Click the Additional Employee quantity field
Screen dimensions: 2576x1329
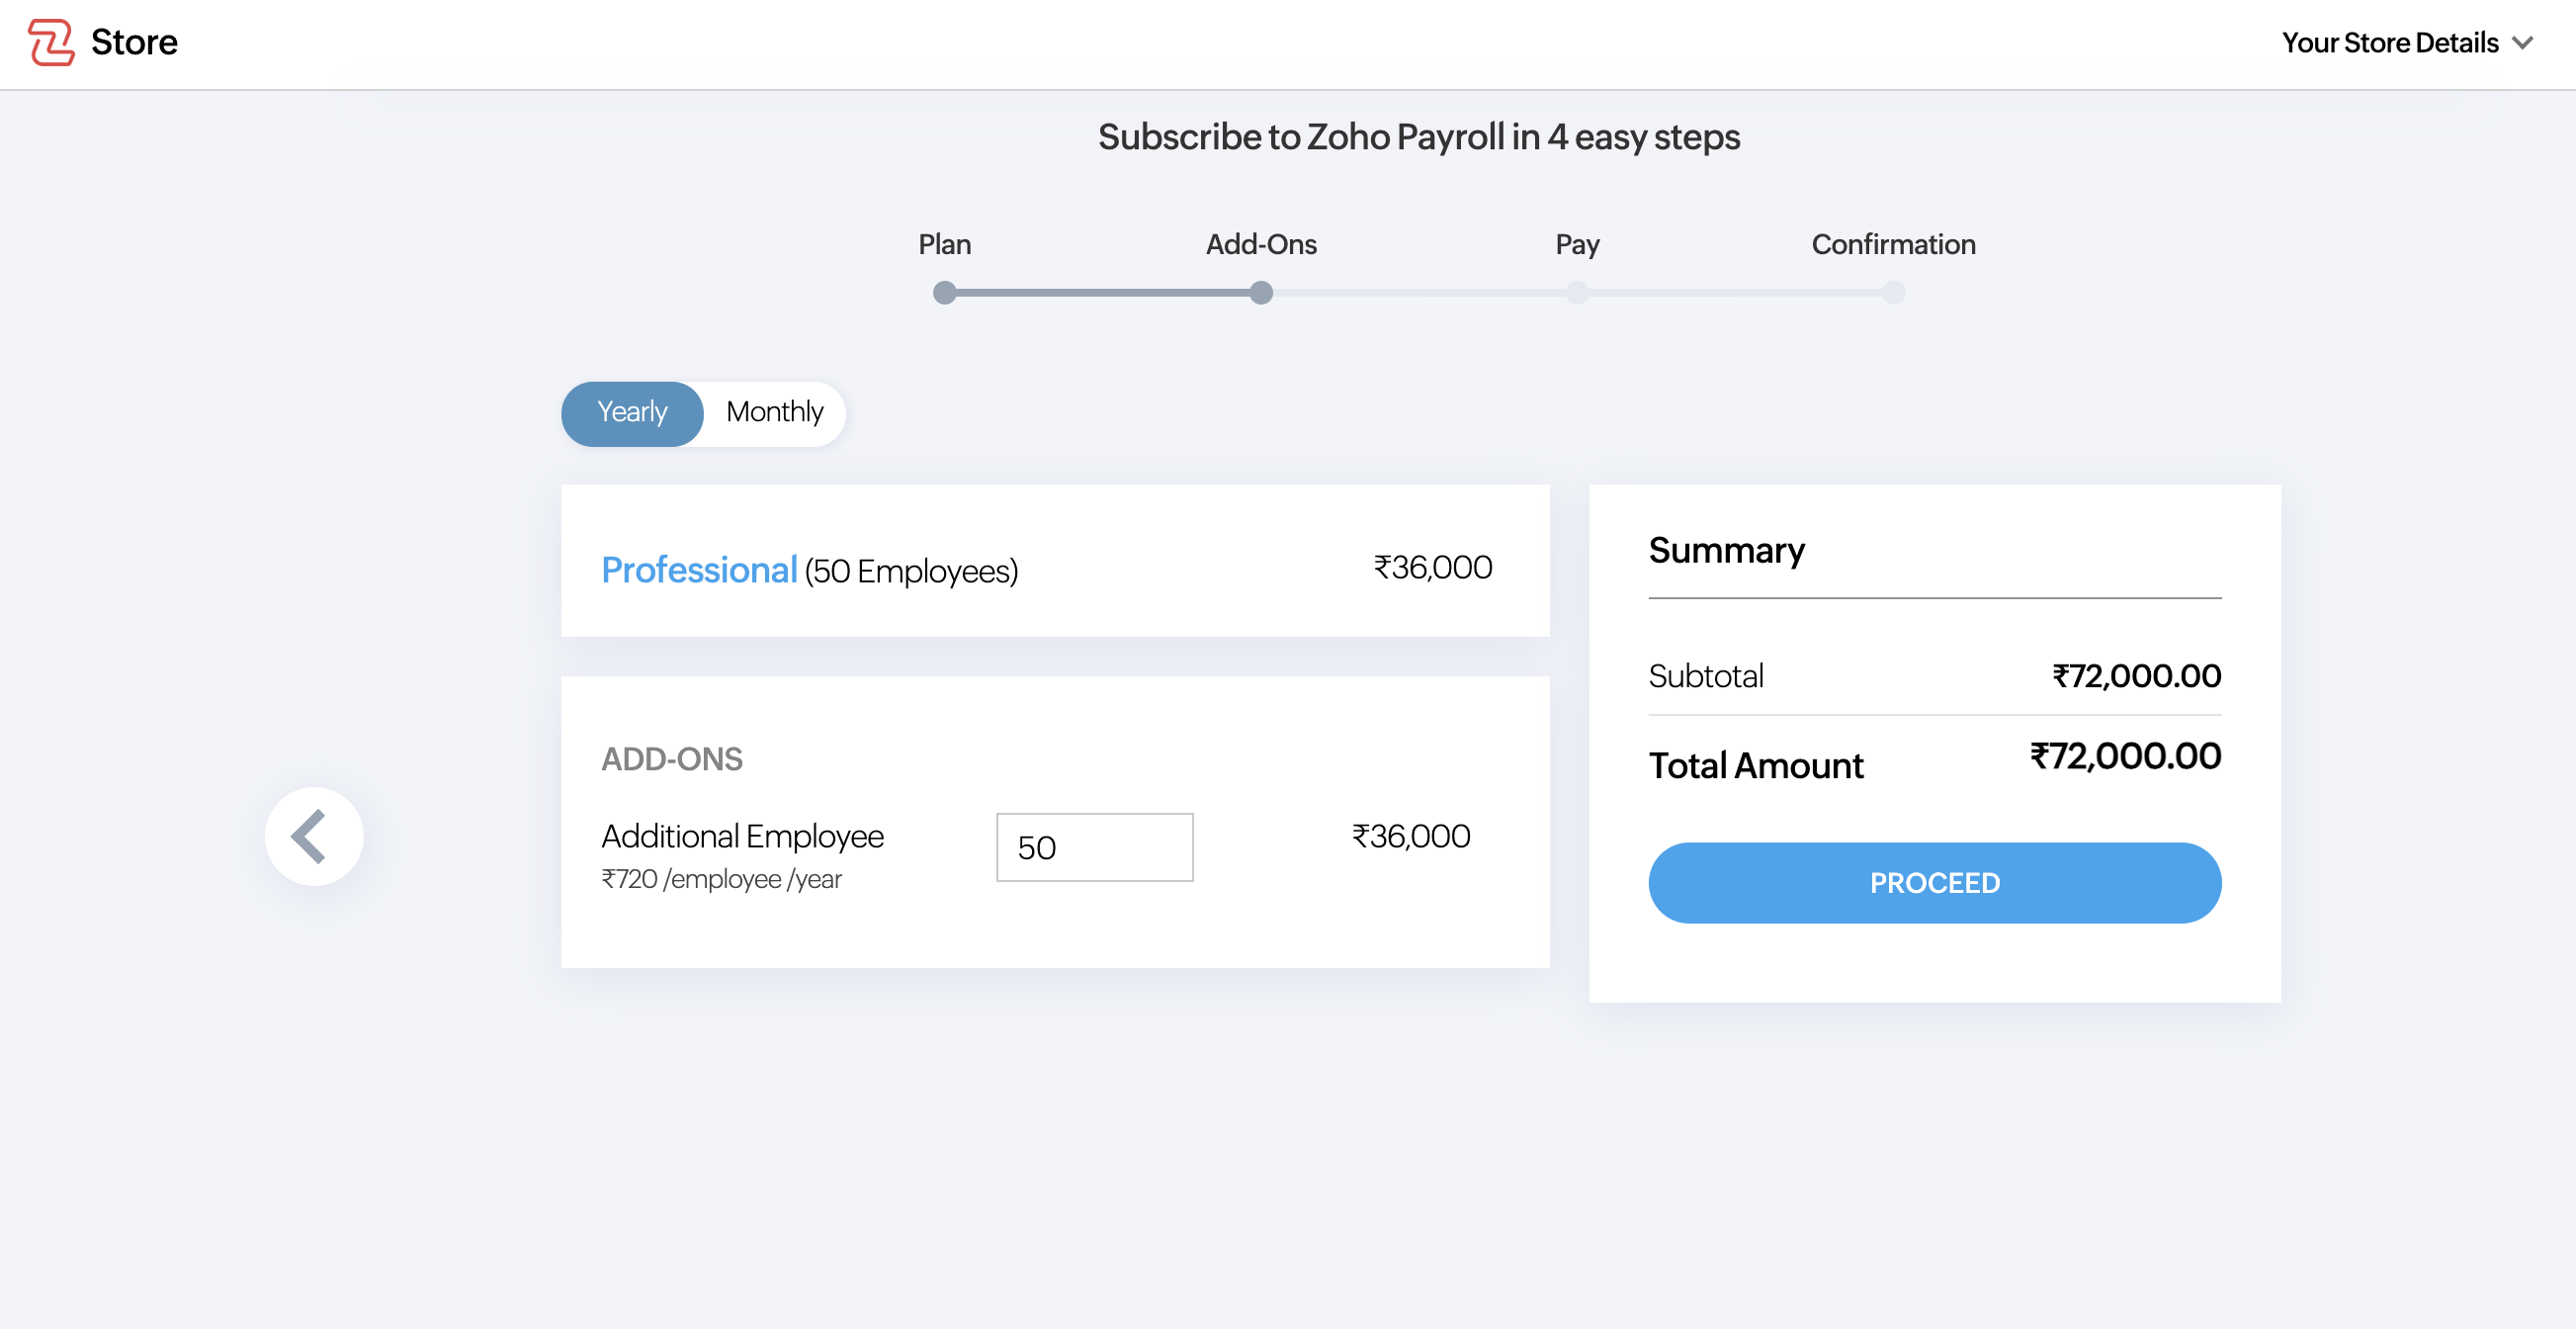pos(1094,847)
